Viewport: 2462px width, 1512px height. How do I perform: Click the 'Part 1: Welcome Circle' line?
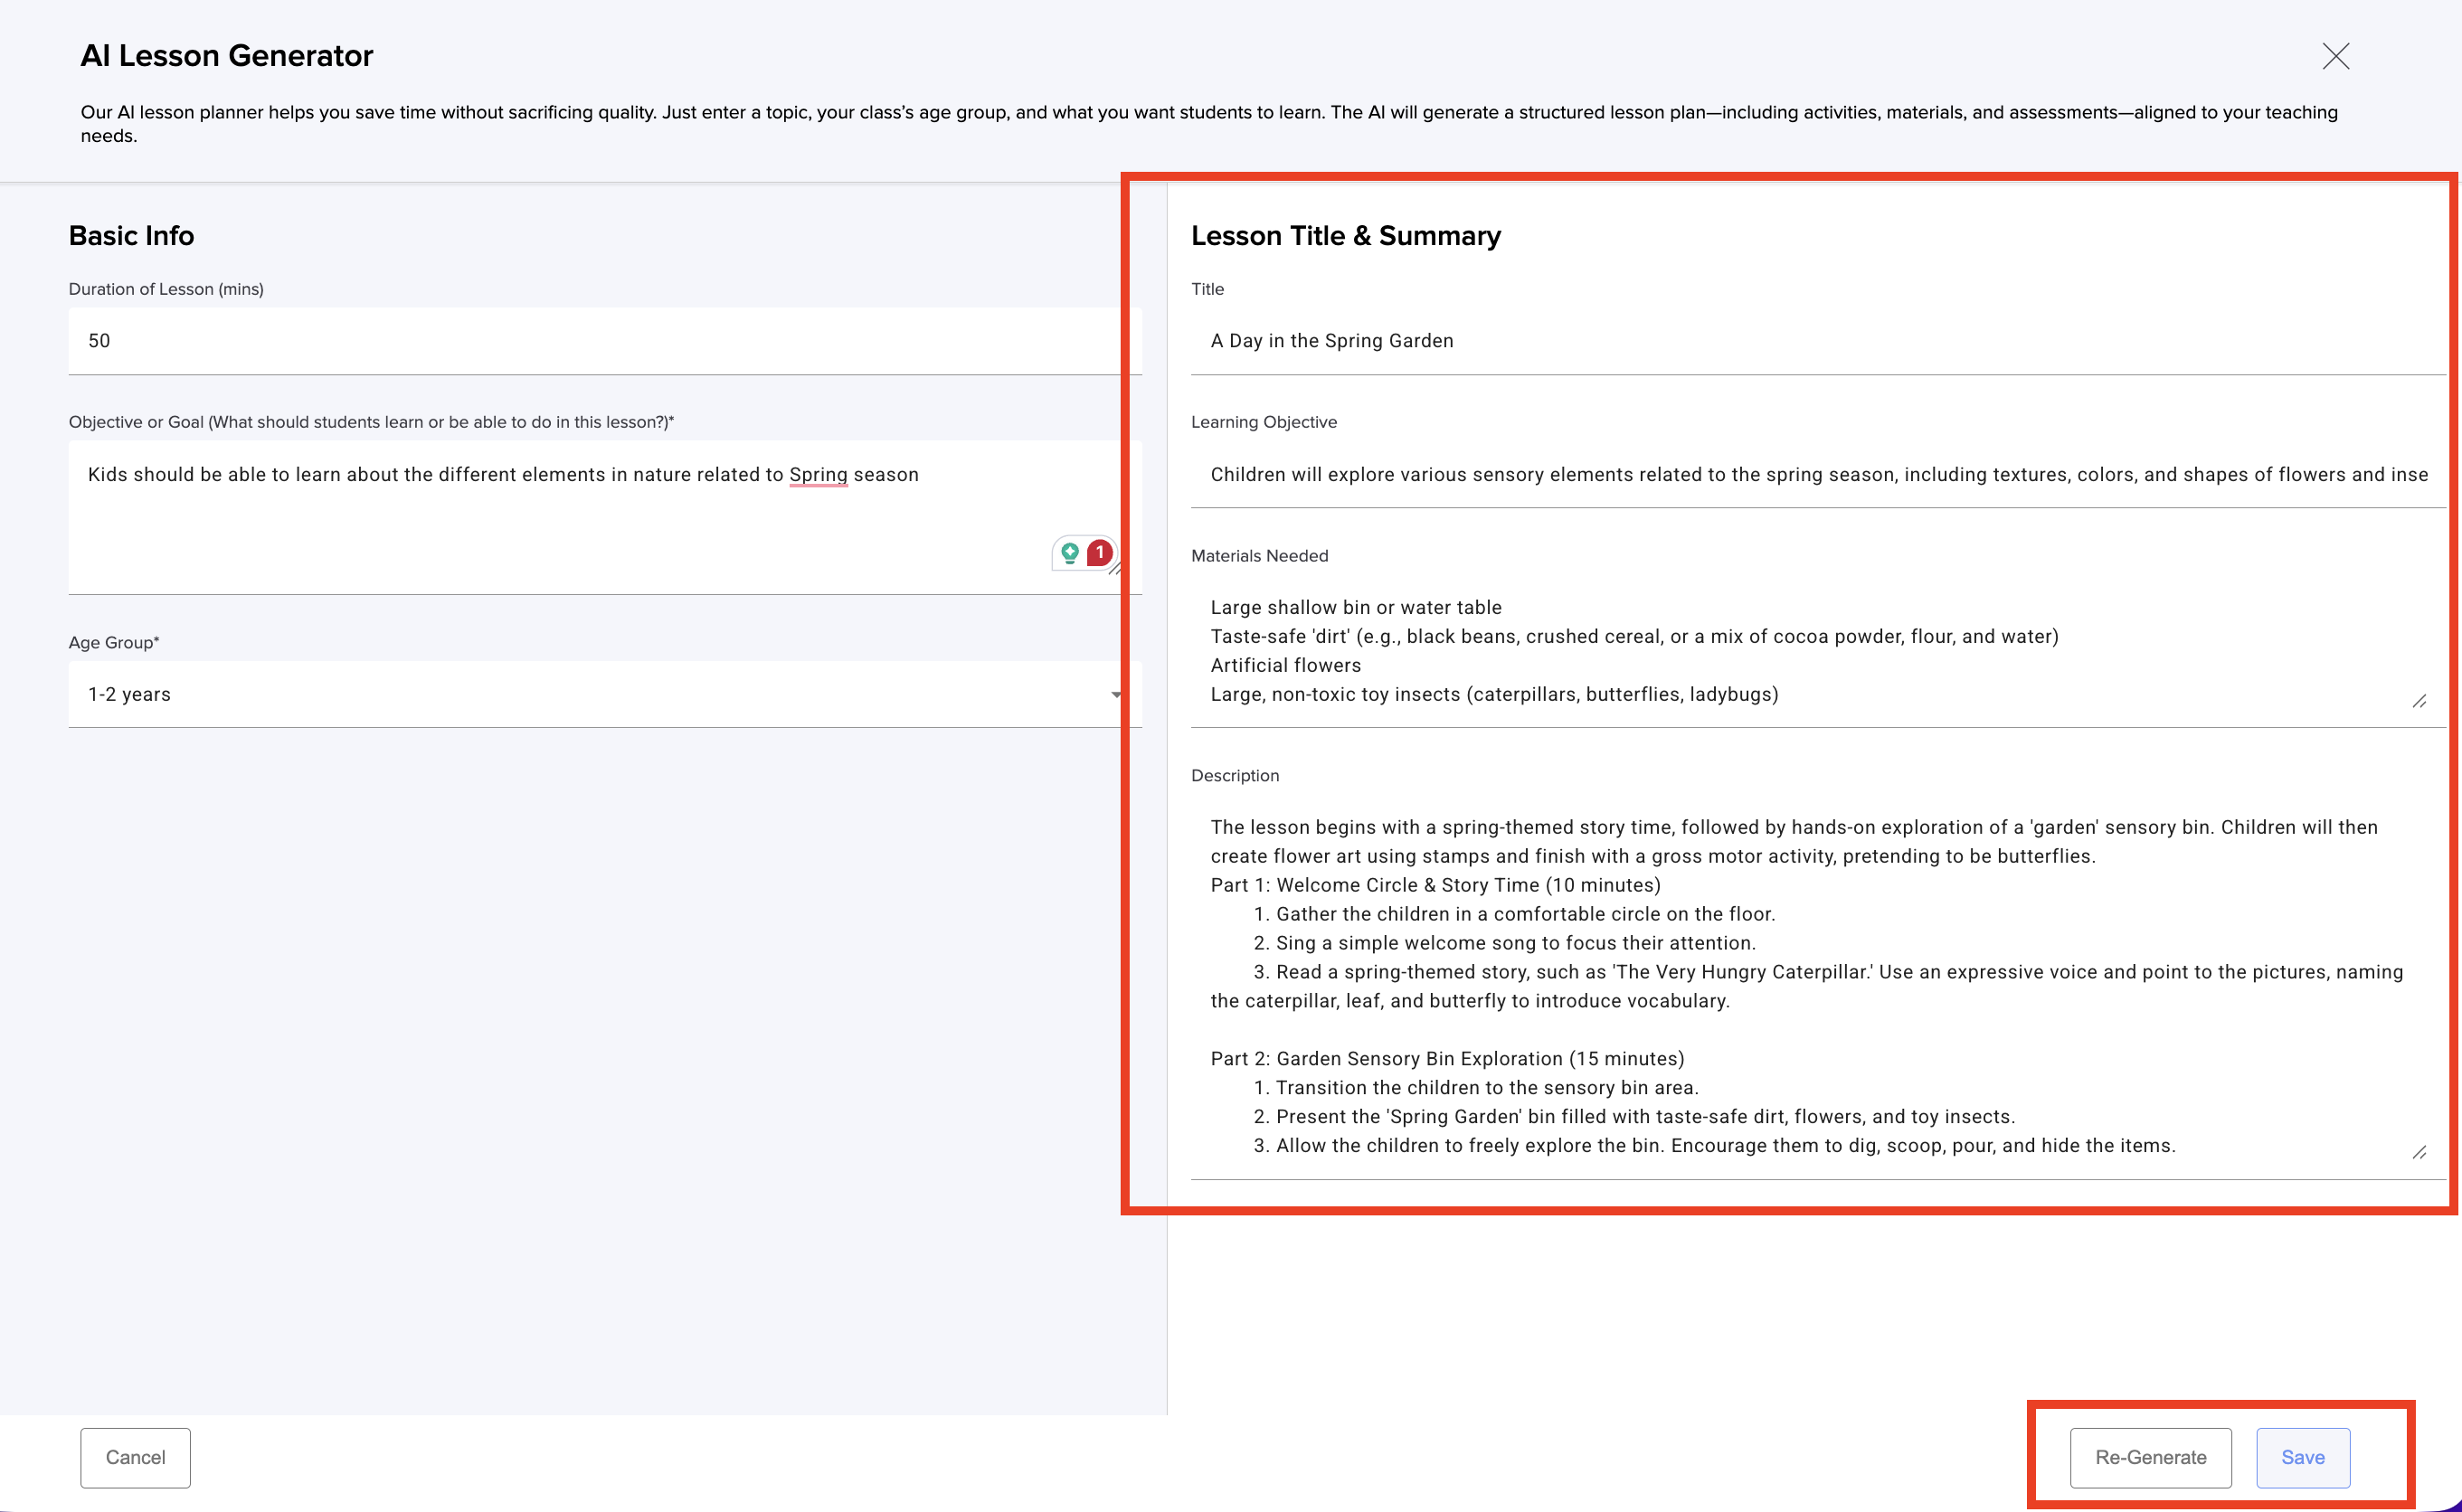coord(1434,885)
